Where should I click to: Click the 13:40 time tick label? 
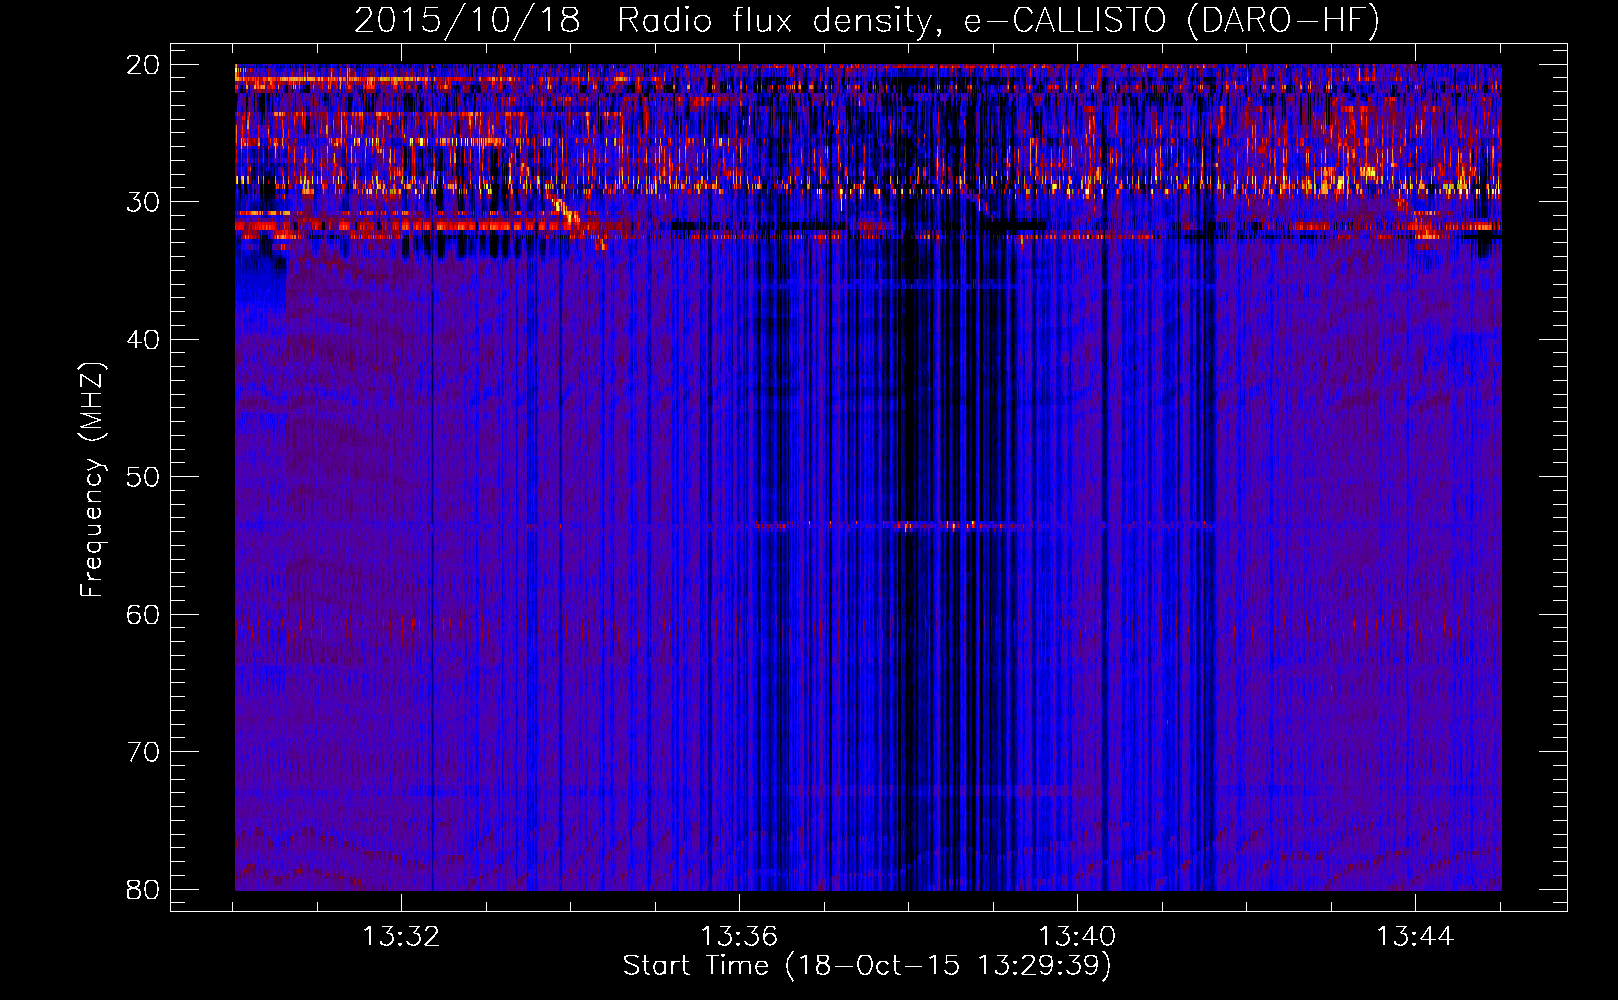click(1077, 937)
